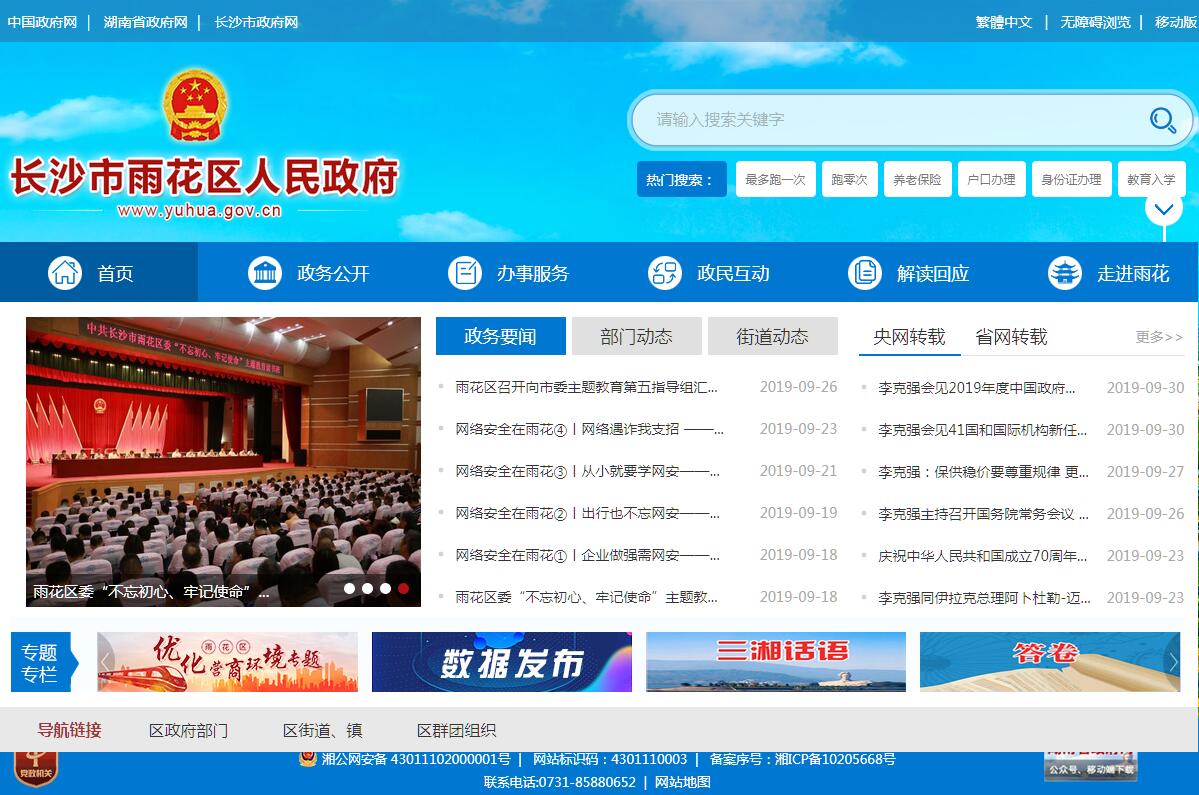Screen dimensions: 1199x795
Task: Open the 区政府部门 navigation links list
Action: point(188,731)
